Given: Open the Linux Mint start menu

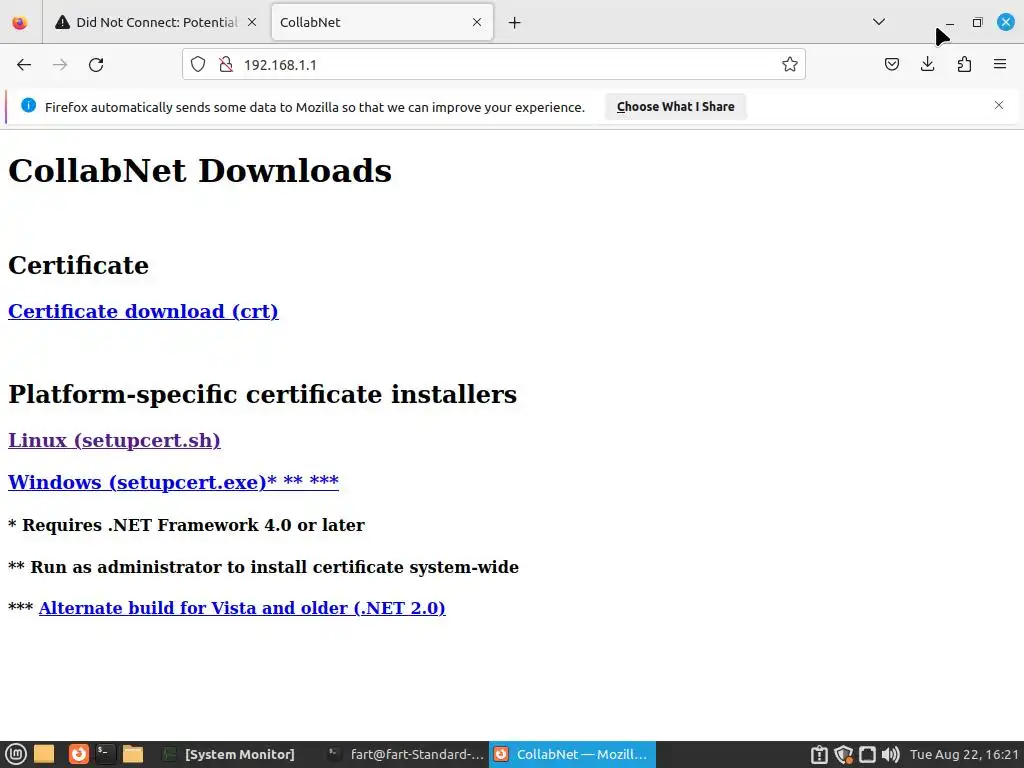Looking at the screenshot, I should point(15,754).
